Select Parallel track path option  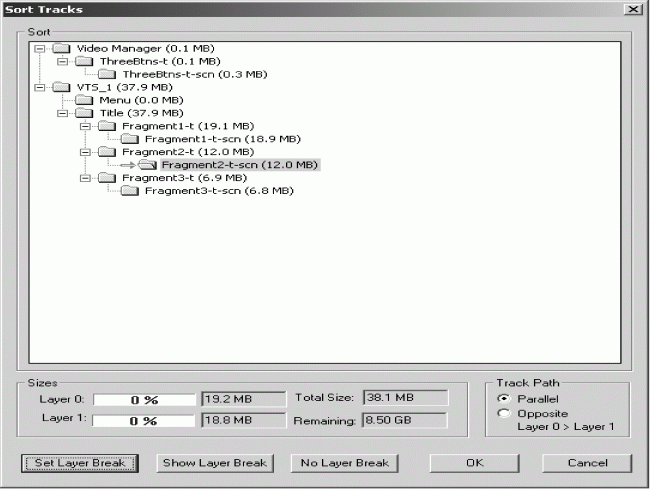click(504, 399)
